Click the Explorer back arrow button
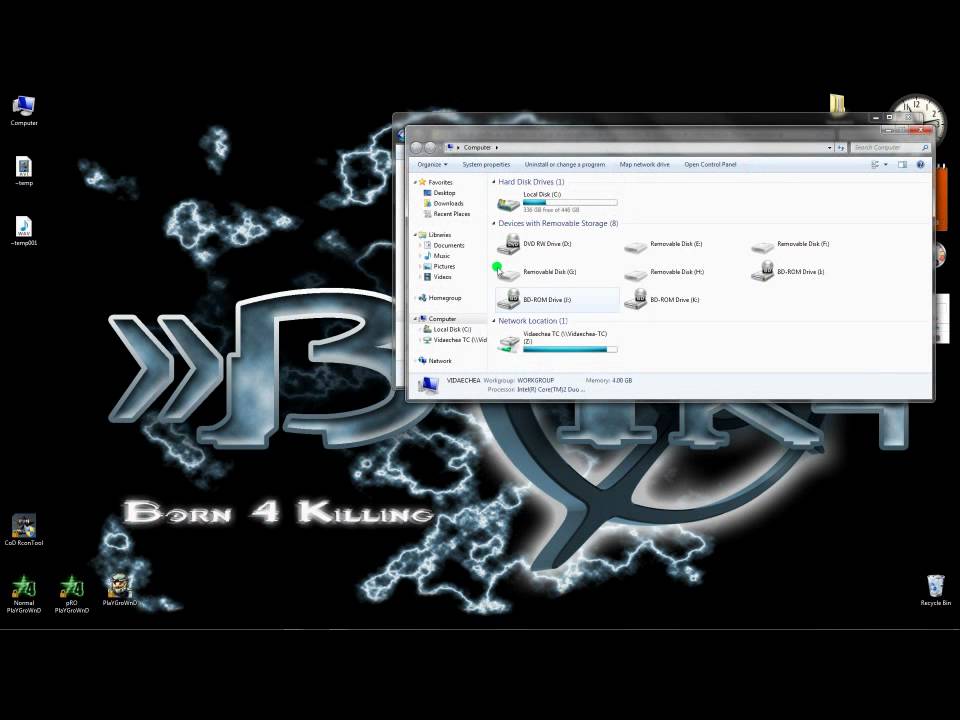This screenshot has height=720, width=960. 416,148
